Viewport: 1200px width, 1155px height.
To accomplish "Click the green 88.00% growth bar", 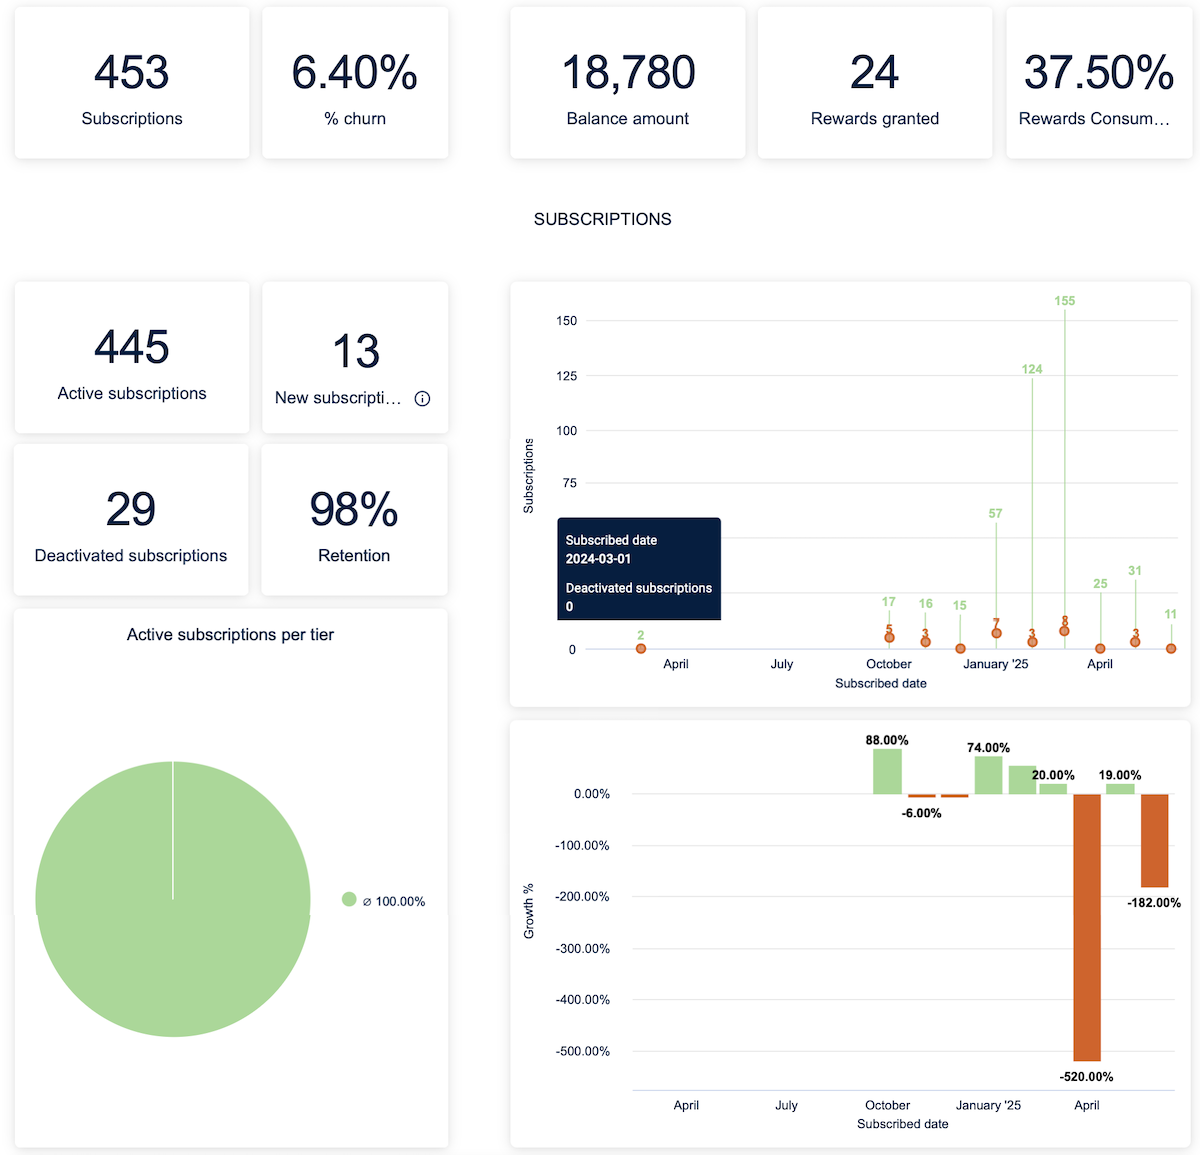I will (887, 771).
